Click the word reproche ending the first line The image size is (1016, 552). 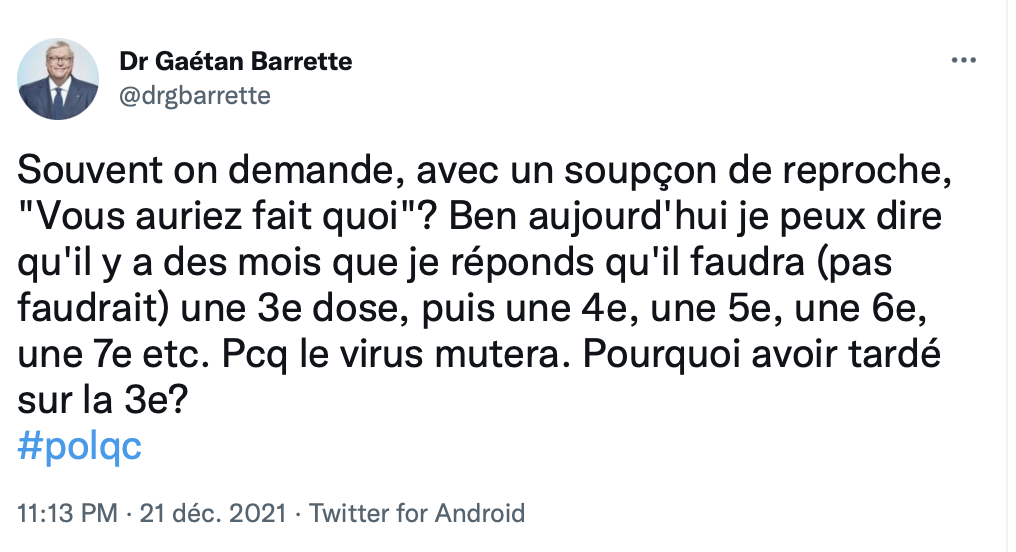(862, 172)
